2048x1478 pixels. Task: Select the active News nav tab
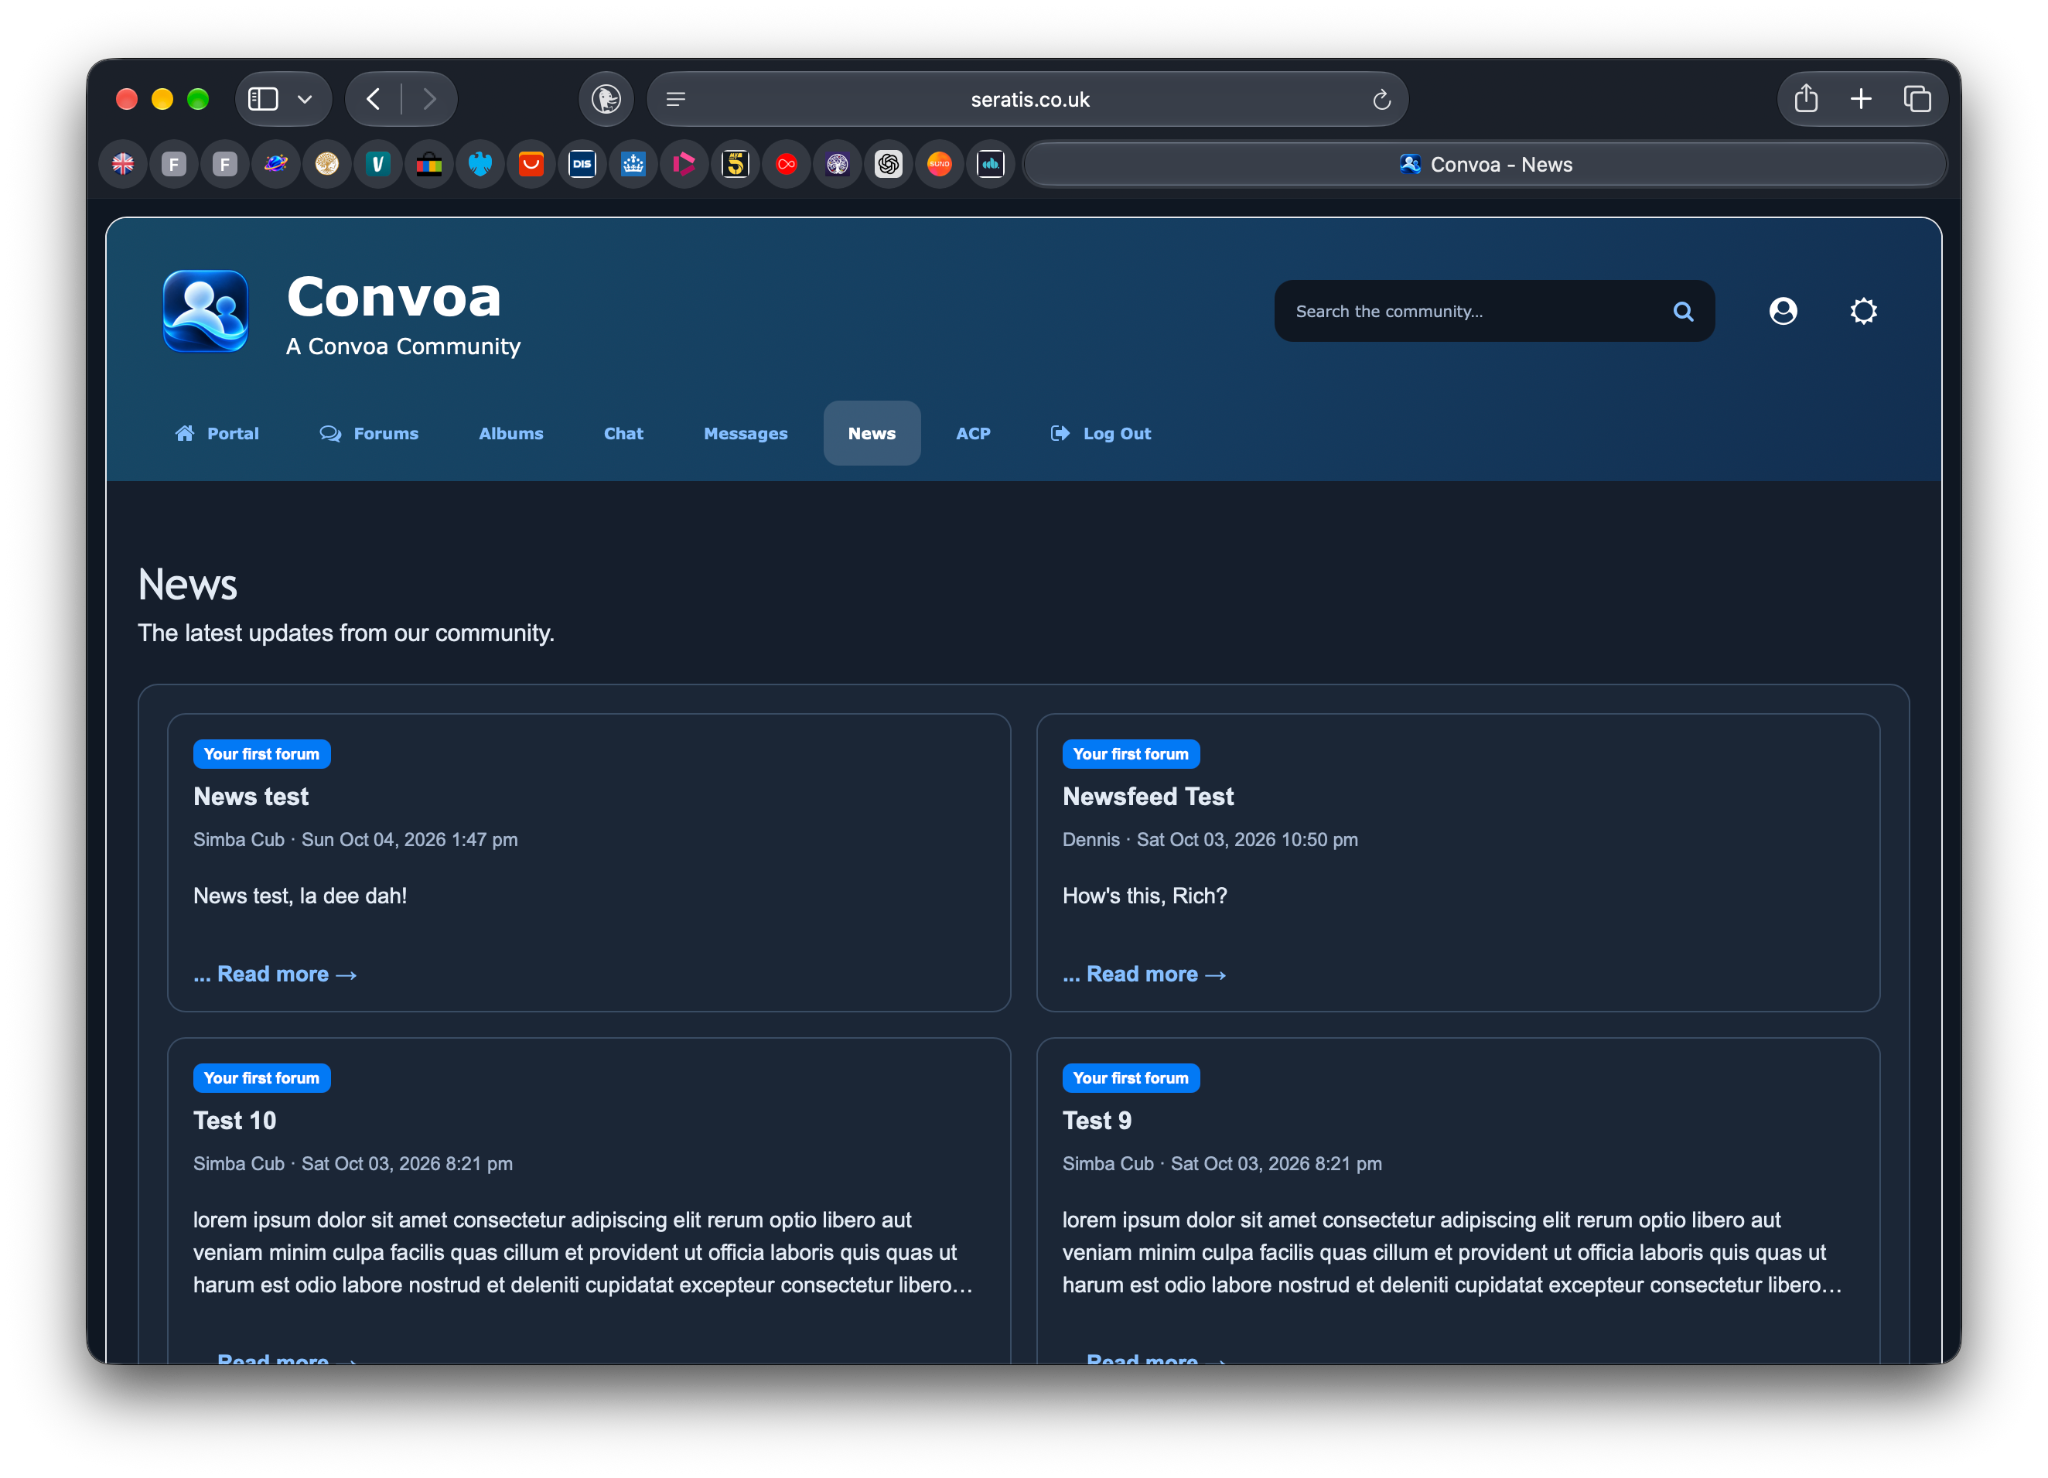pyautogui.click(x=872, y=433)
